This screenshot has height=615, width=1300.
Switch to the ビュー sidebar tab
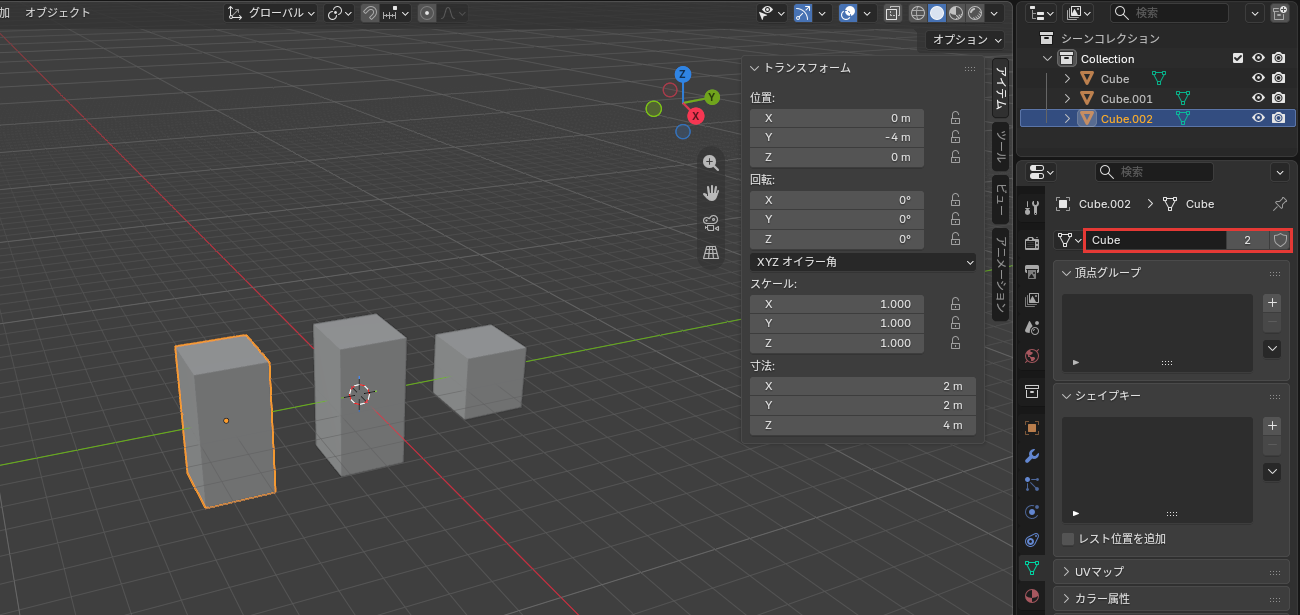click(1000, 197)
